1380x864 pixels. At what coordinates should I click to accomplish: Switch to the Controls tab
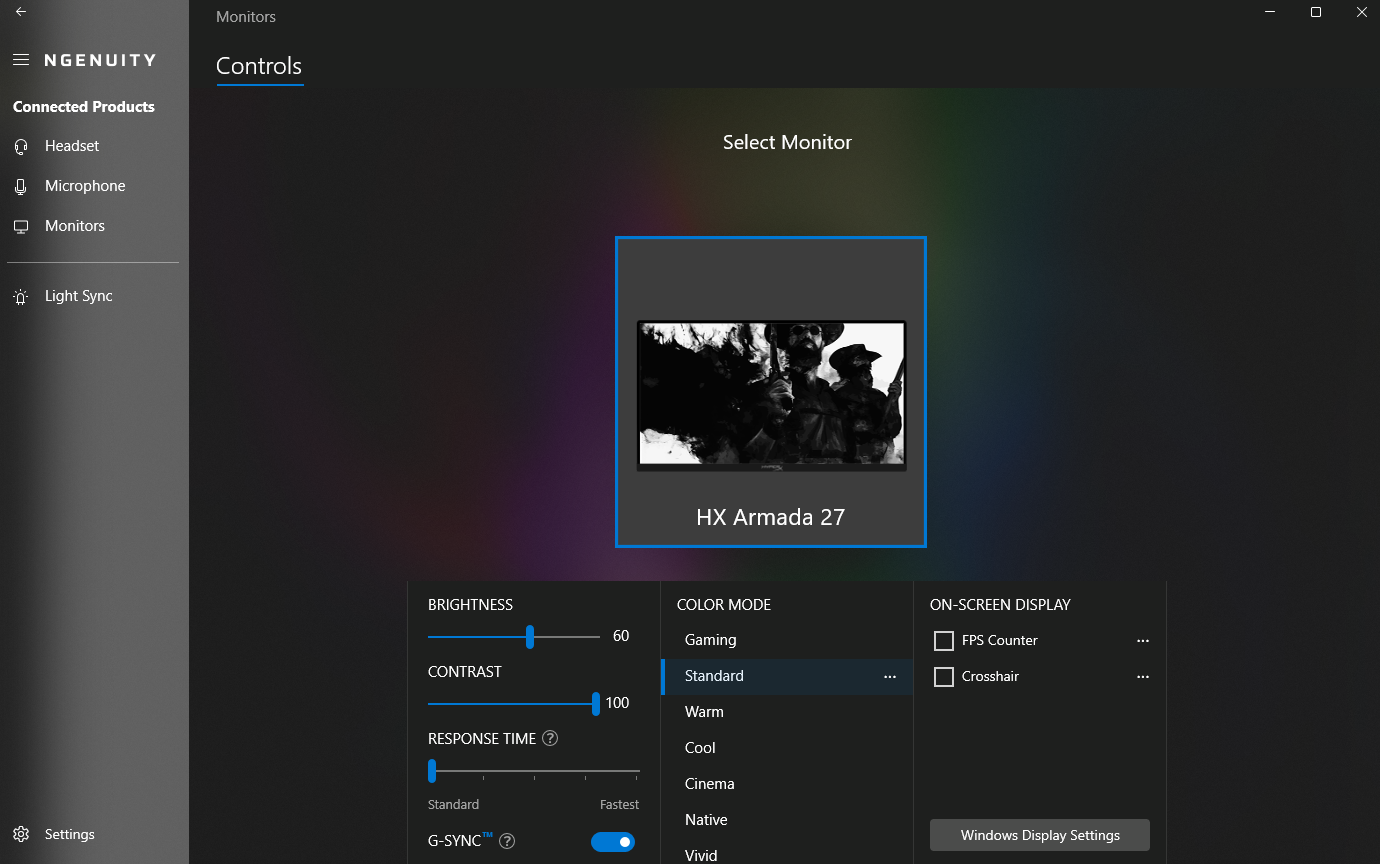tap(259, 66)
